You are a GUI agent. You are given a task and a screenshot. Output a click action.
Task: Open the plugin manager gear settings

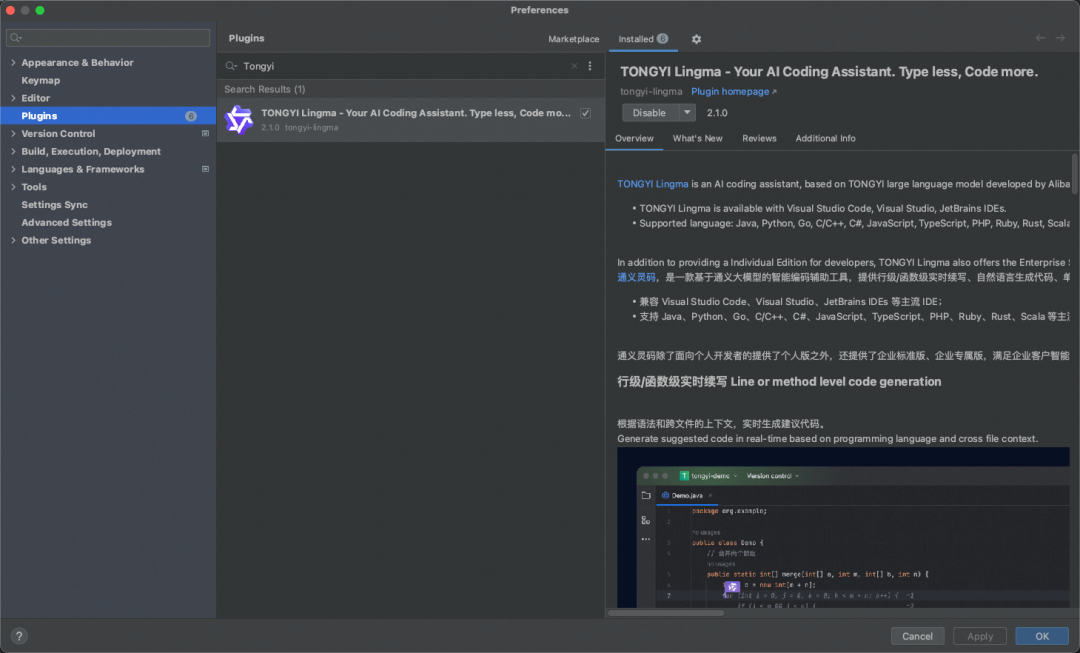click(x=696, y=39)
